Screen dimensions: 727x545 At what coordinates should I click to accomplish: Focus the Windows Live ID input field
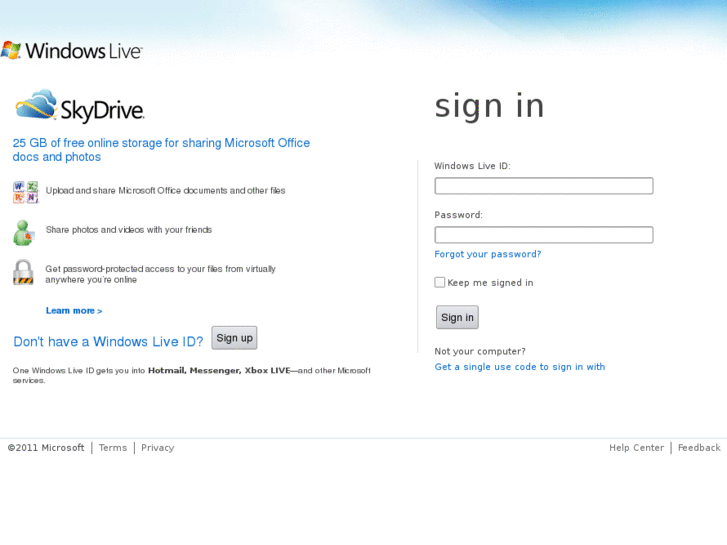[544, 186]
